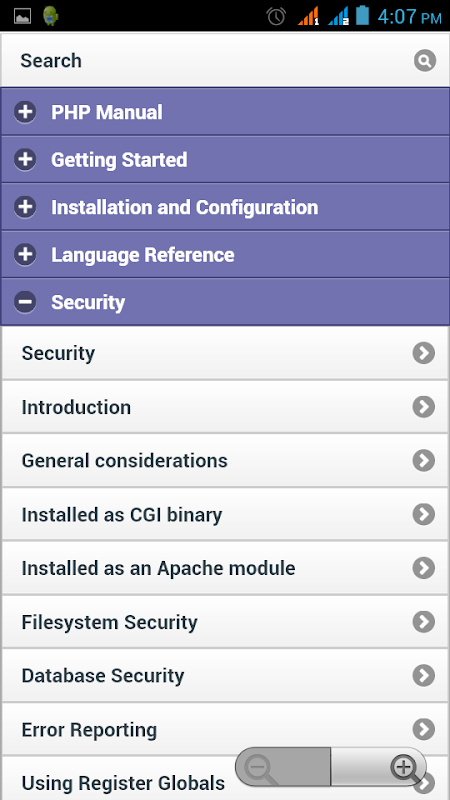Tap the battery status icon

pos(362,15)
